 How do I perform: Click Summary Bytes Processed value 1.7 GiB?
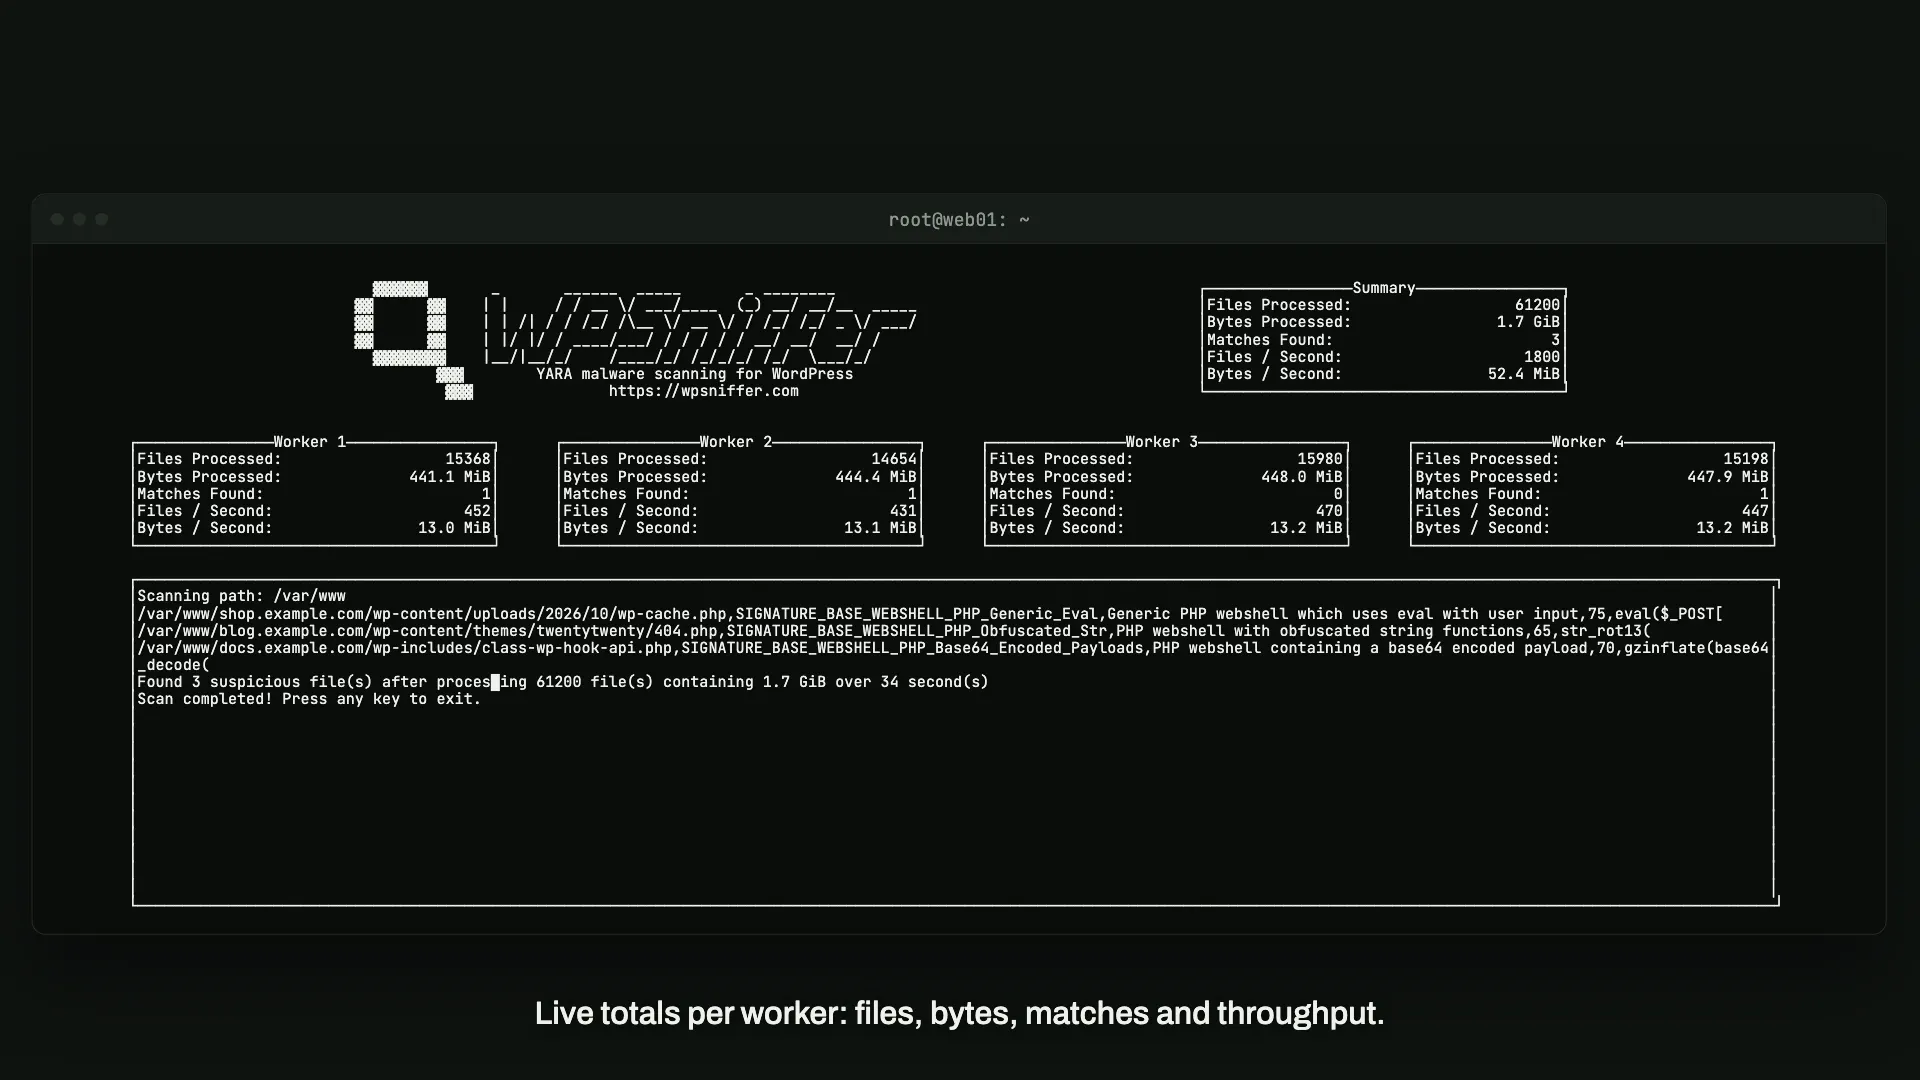1528,322
